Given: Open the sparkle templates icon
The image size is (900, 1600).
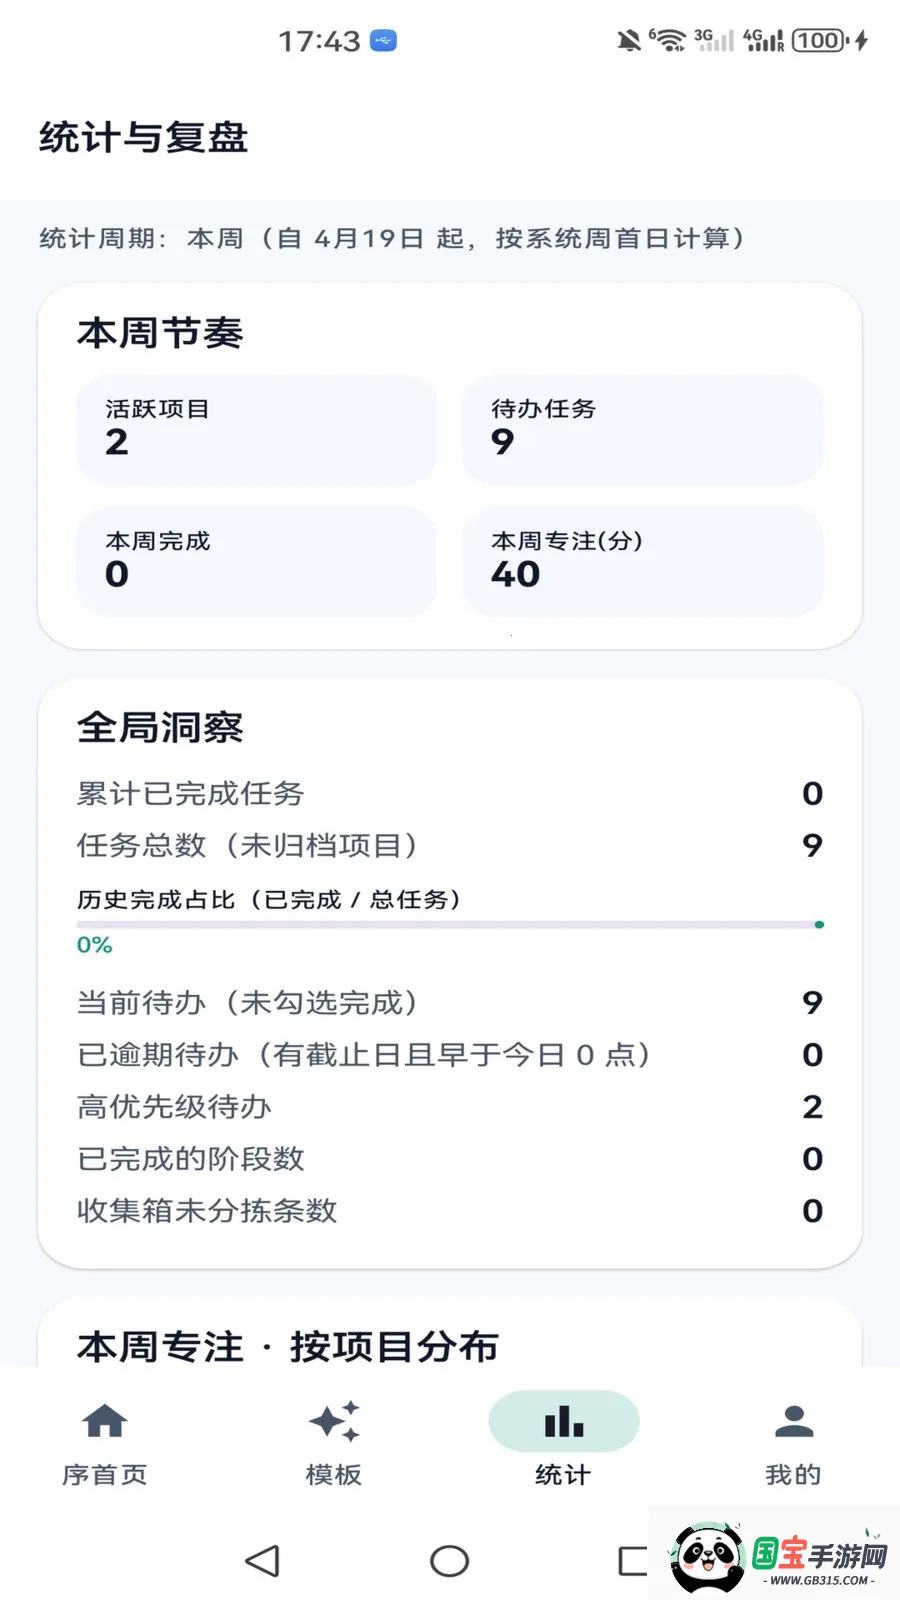Looking at the screenshot, I should (334, 1421).
